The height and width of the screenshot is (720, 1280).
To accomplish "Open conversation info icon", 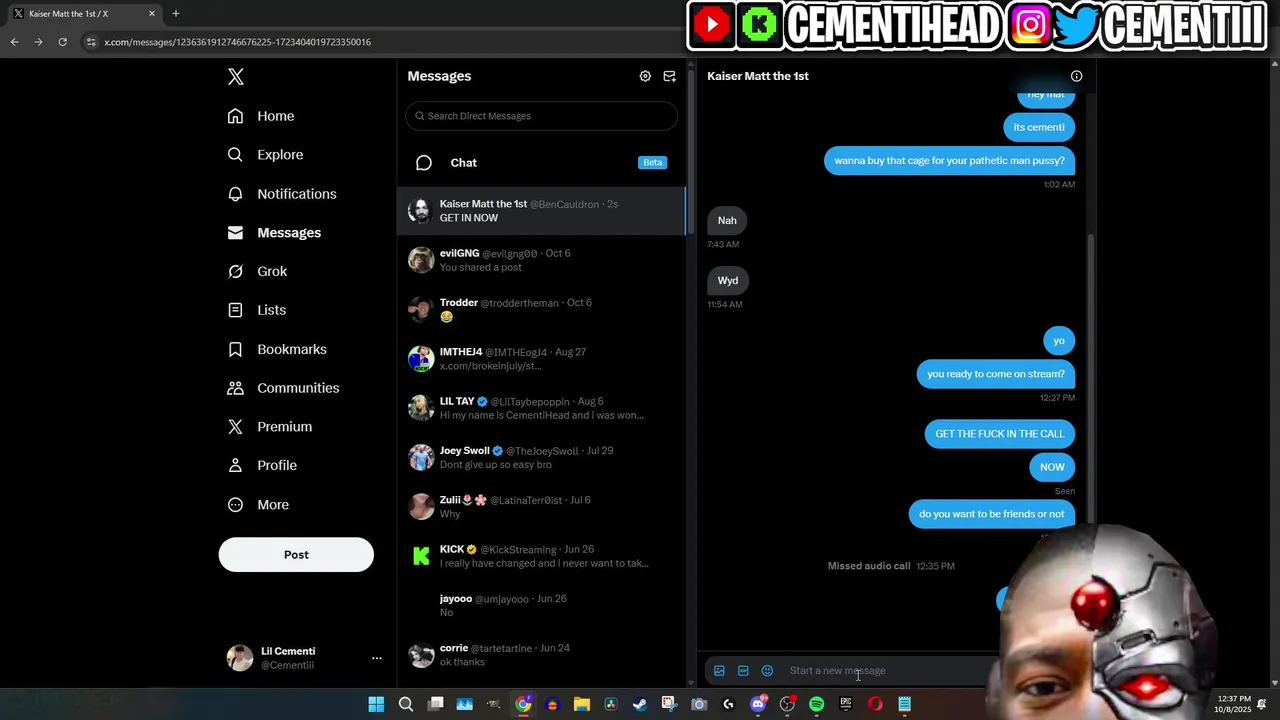I will 1076,76.
